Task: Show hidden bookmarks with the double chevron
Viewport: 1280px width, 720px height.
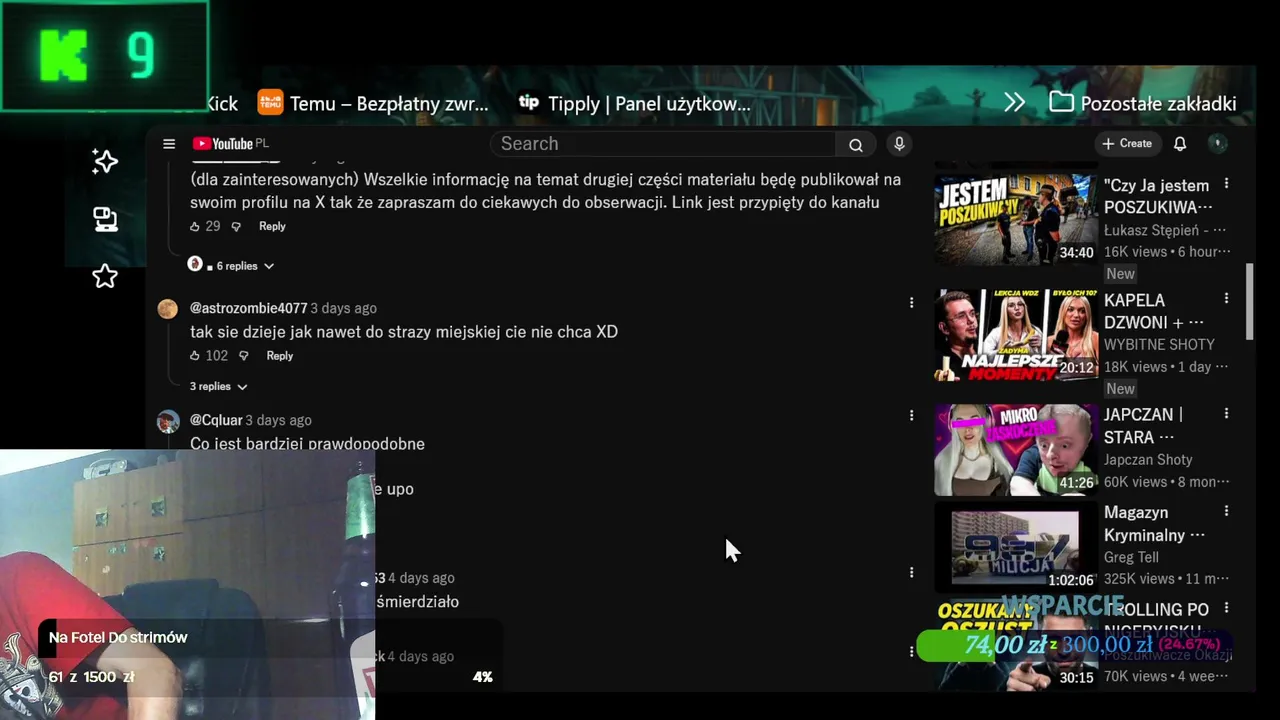Action: coord(1015,103)
